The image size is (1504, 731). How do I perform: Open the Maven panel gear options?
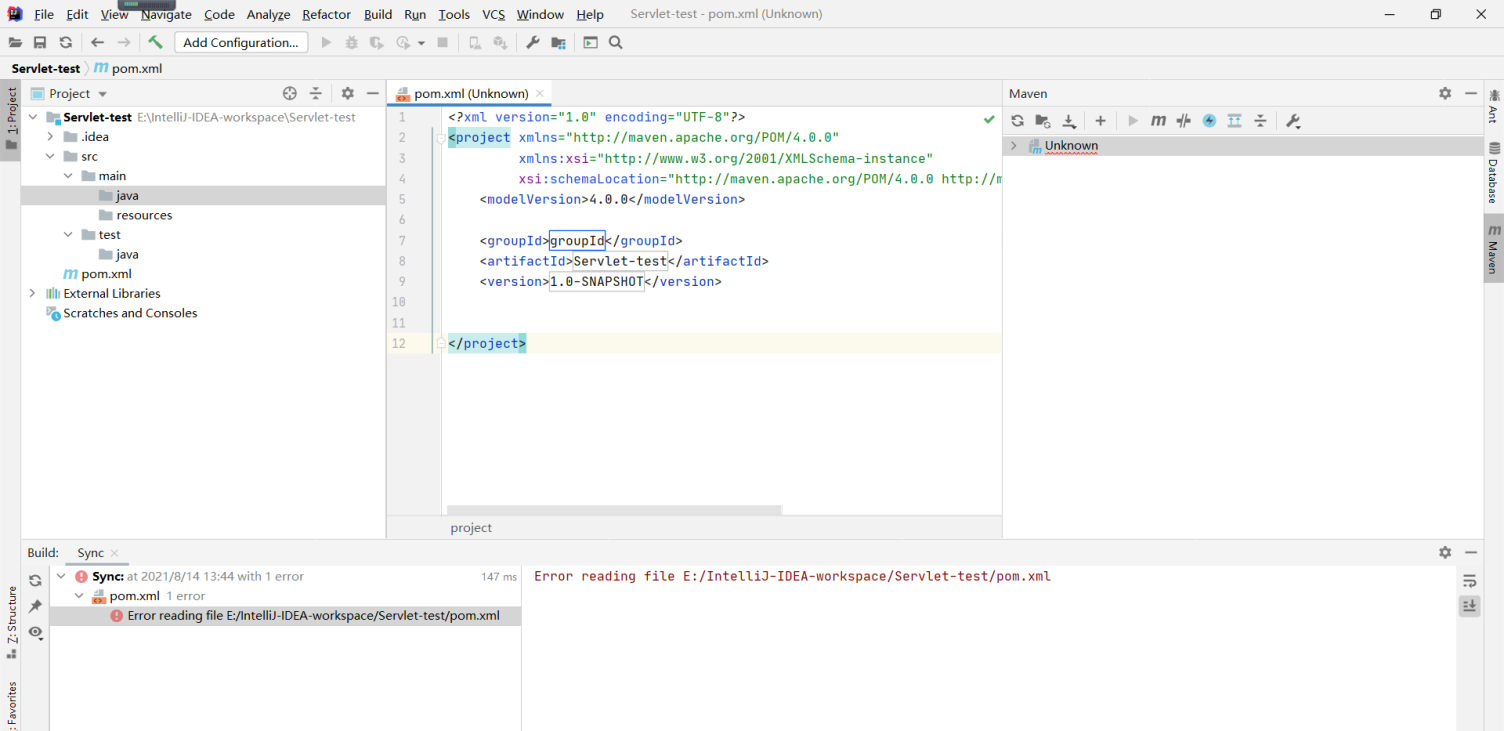coord(1445,93)
